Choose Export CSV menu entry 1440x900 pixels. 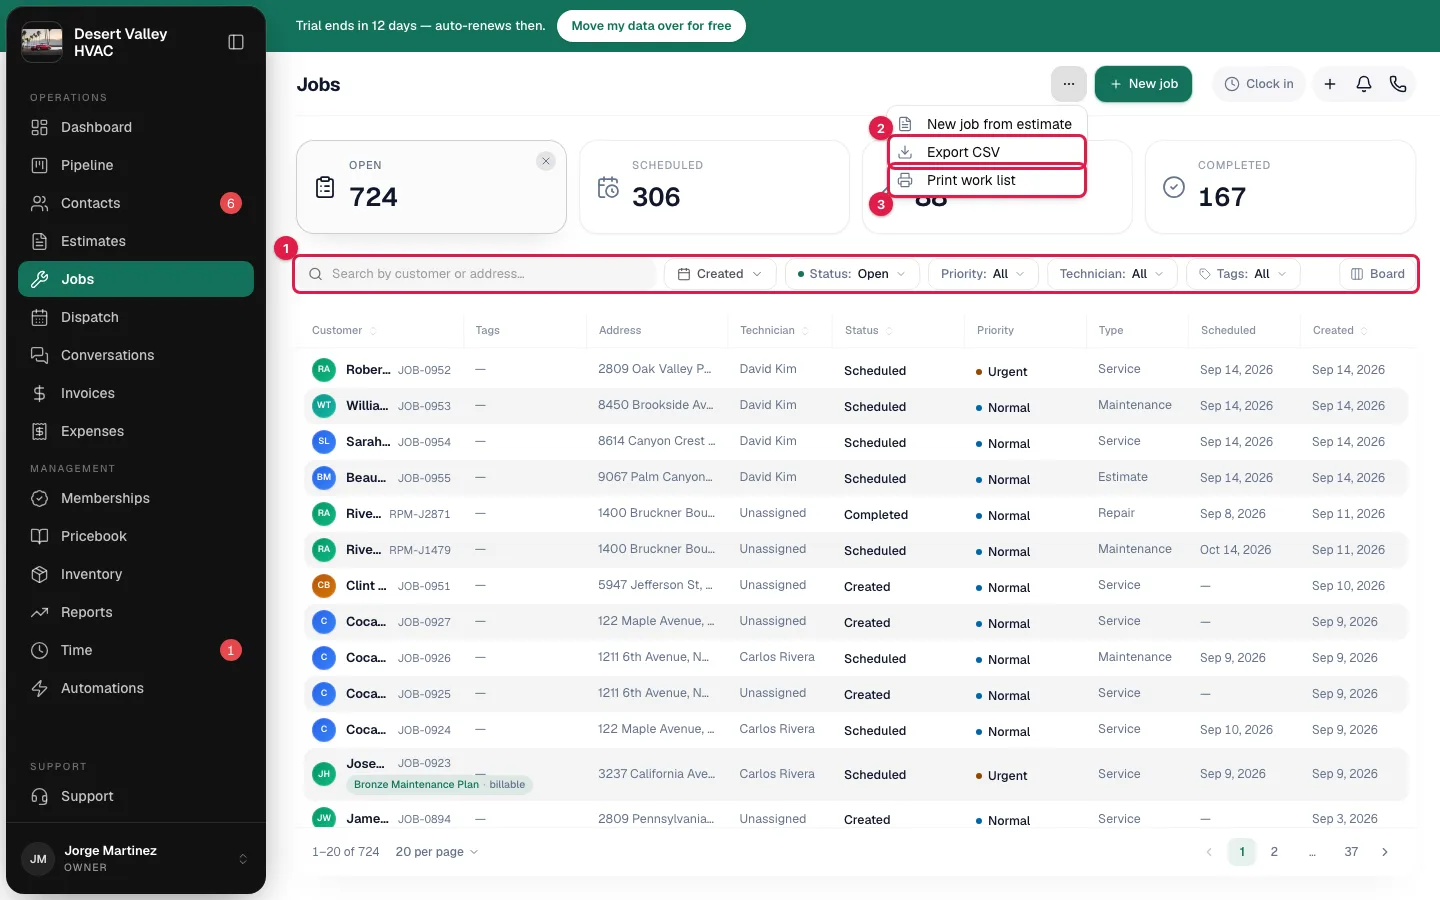(x=987, y=152)
